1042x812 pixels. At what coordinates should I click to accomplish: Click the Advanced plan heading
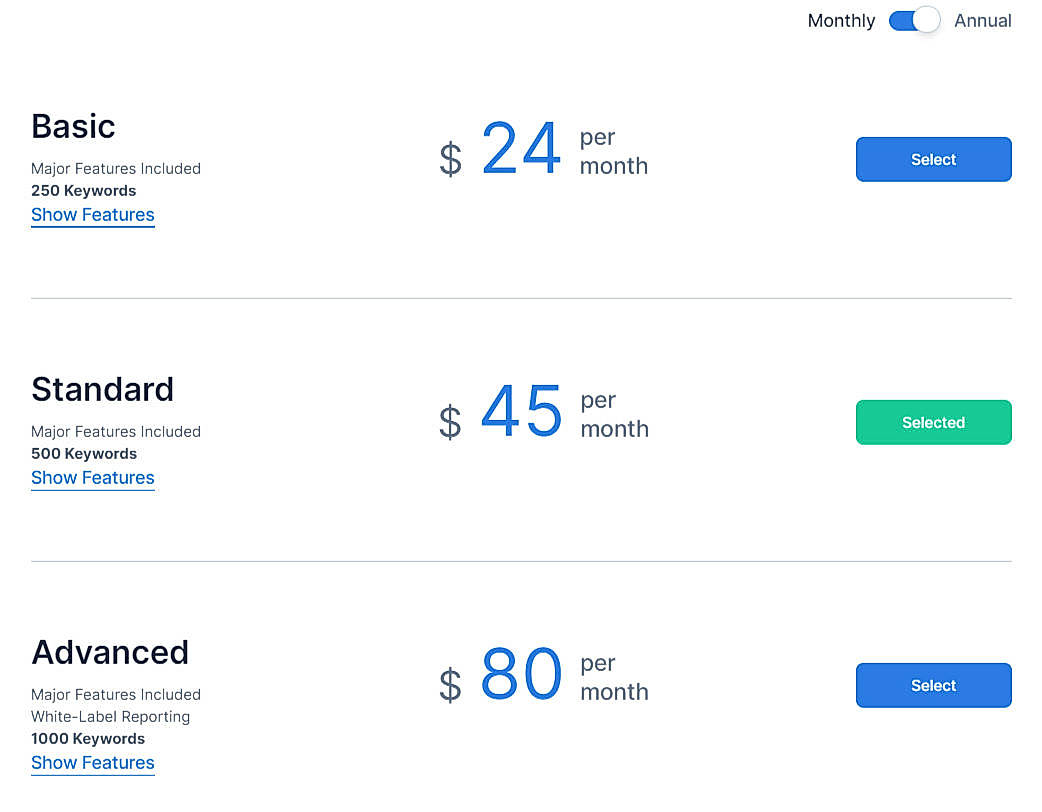110,652
